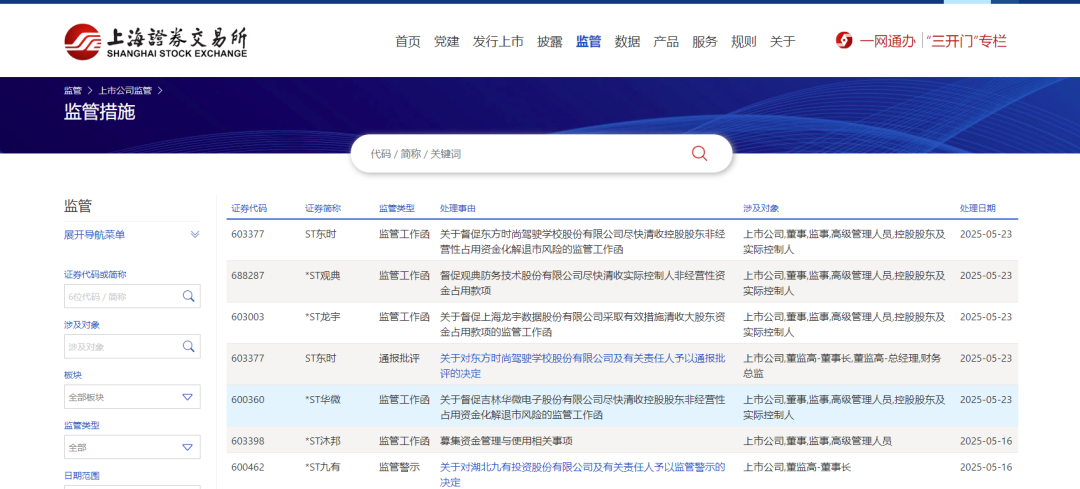Viewport: 1080px width, 489px height.
Task: Open 数据 menu item
Action: point(627,41)
